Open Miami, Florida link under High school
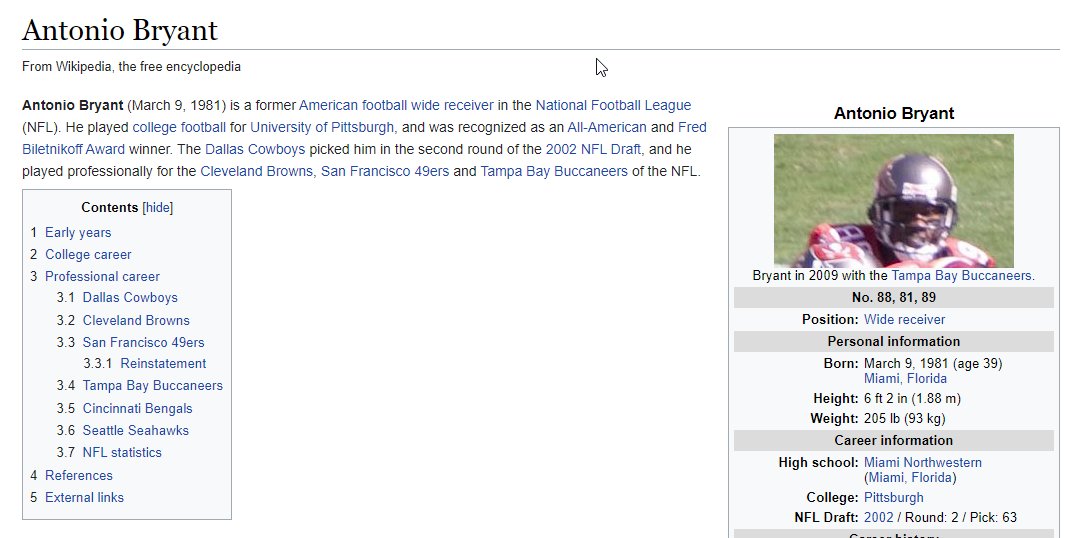Image resolution: width=1070 pixels, height=538 pixels. (910, 477)
